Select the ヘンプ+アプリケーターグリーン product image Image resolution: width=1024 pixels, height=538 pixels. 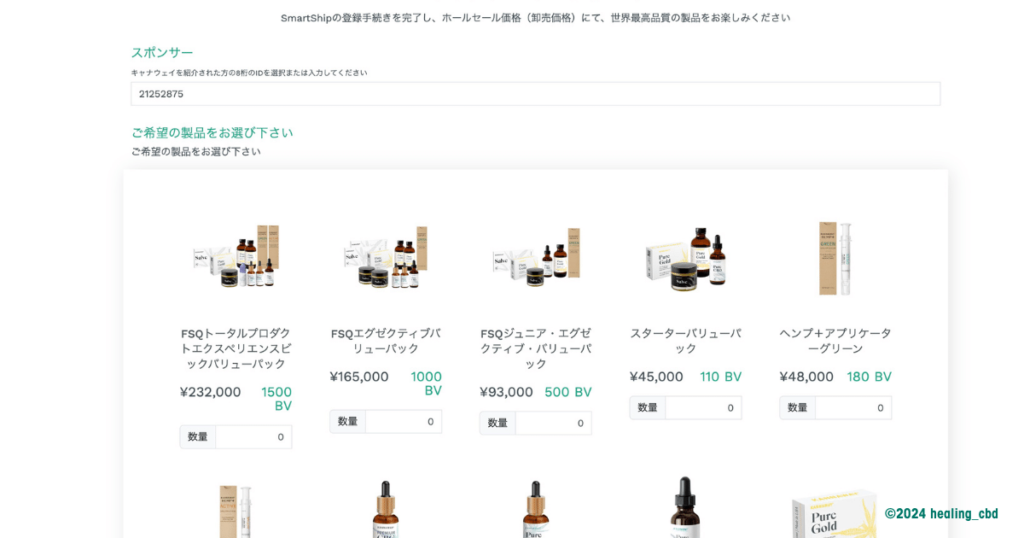(835, 258)
